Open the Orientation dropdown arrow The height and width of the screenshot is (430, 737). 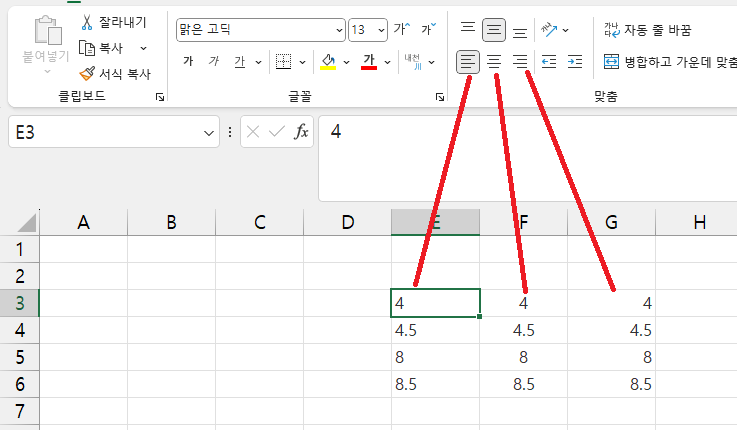pos(565,31)
